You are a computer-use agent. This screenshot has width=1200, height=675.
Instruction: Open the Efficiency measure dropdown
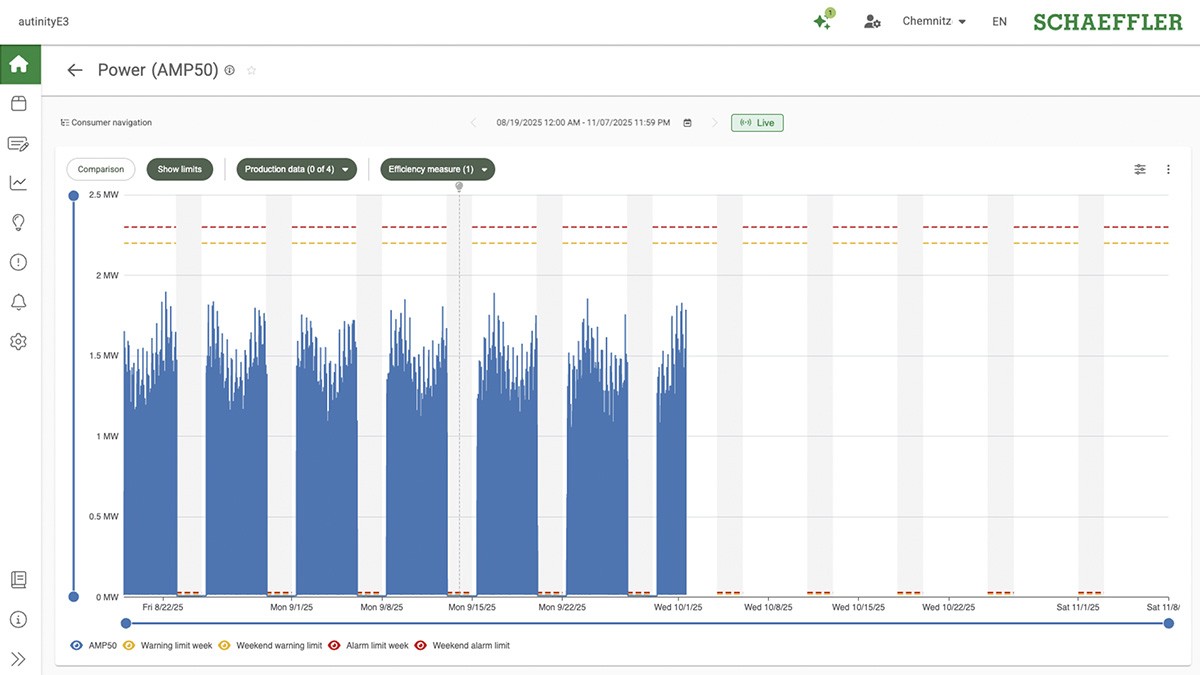coord(437,170)
